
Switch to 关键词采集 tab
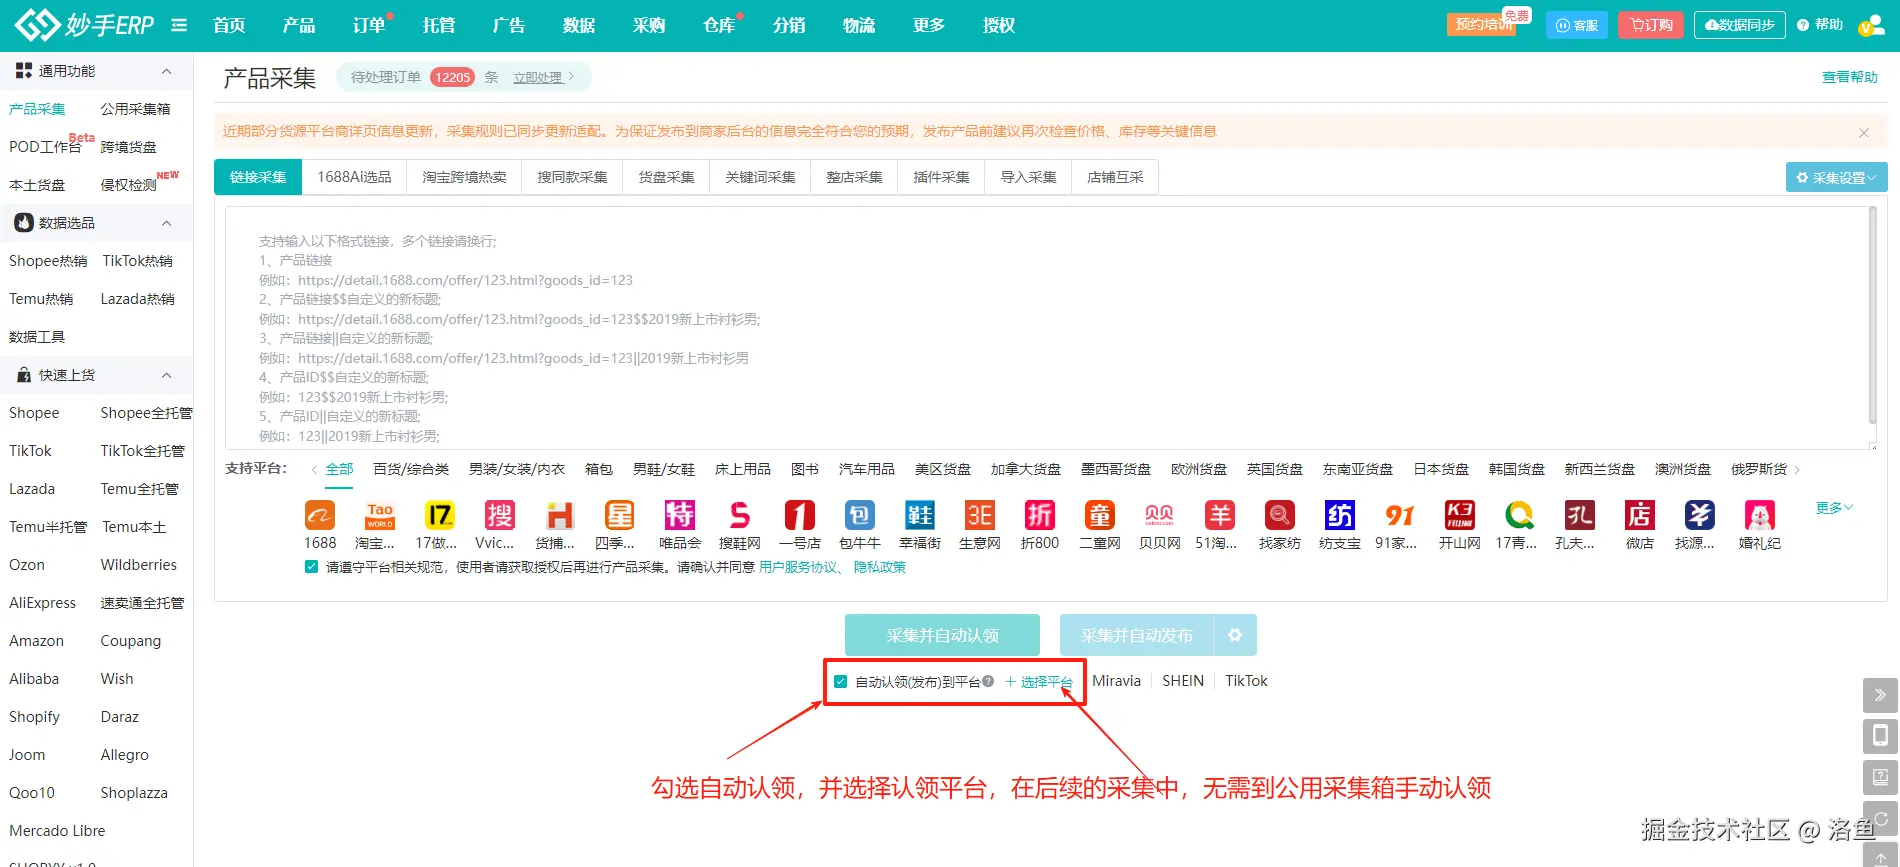[760, 177]
